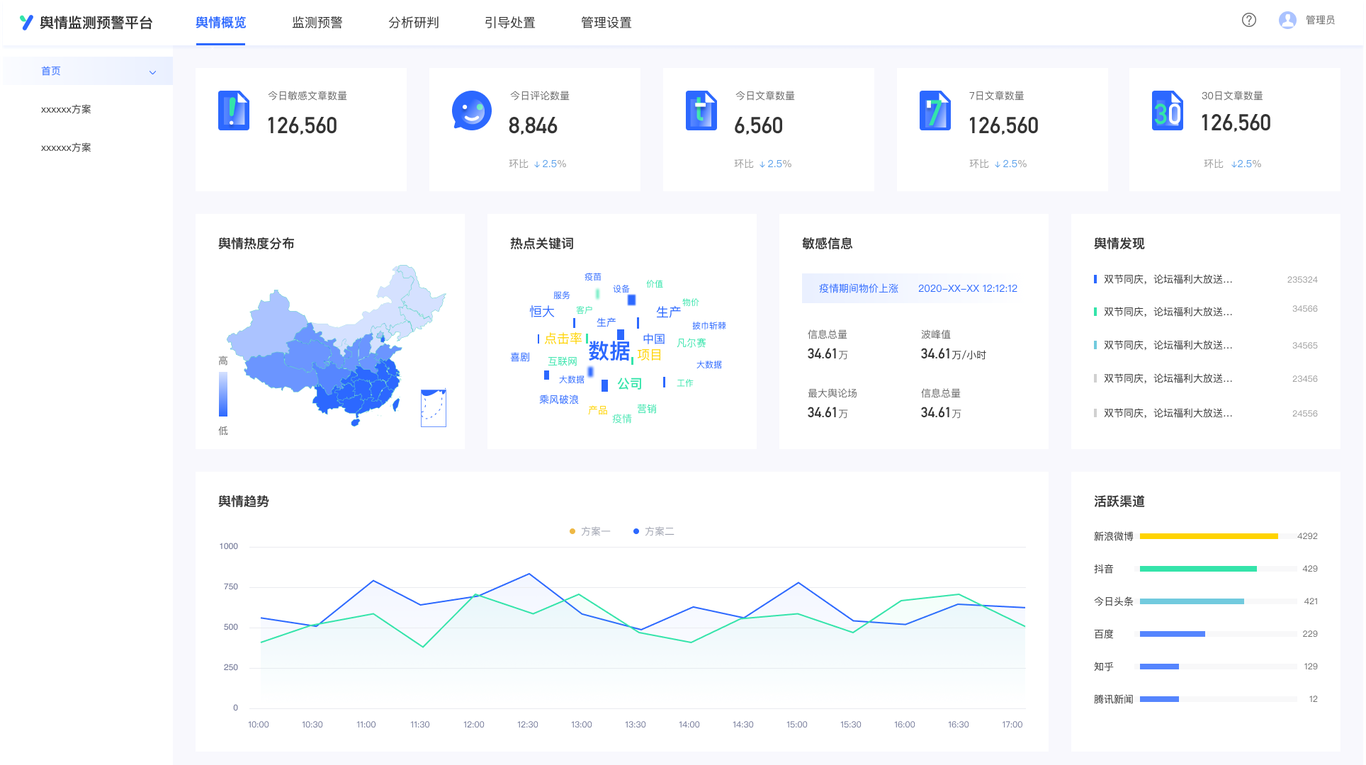Click the keyword 互联网 in word cloud
Viewport: 1366px width, 765px height.
562,361
